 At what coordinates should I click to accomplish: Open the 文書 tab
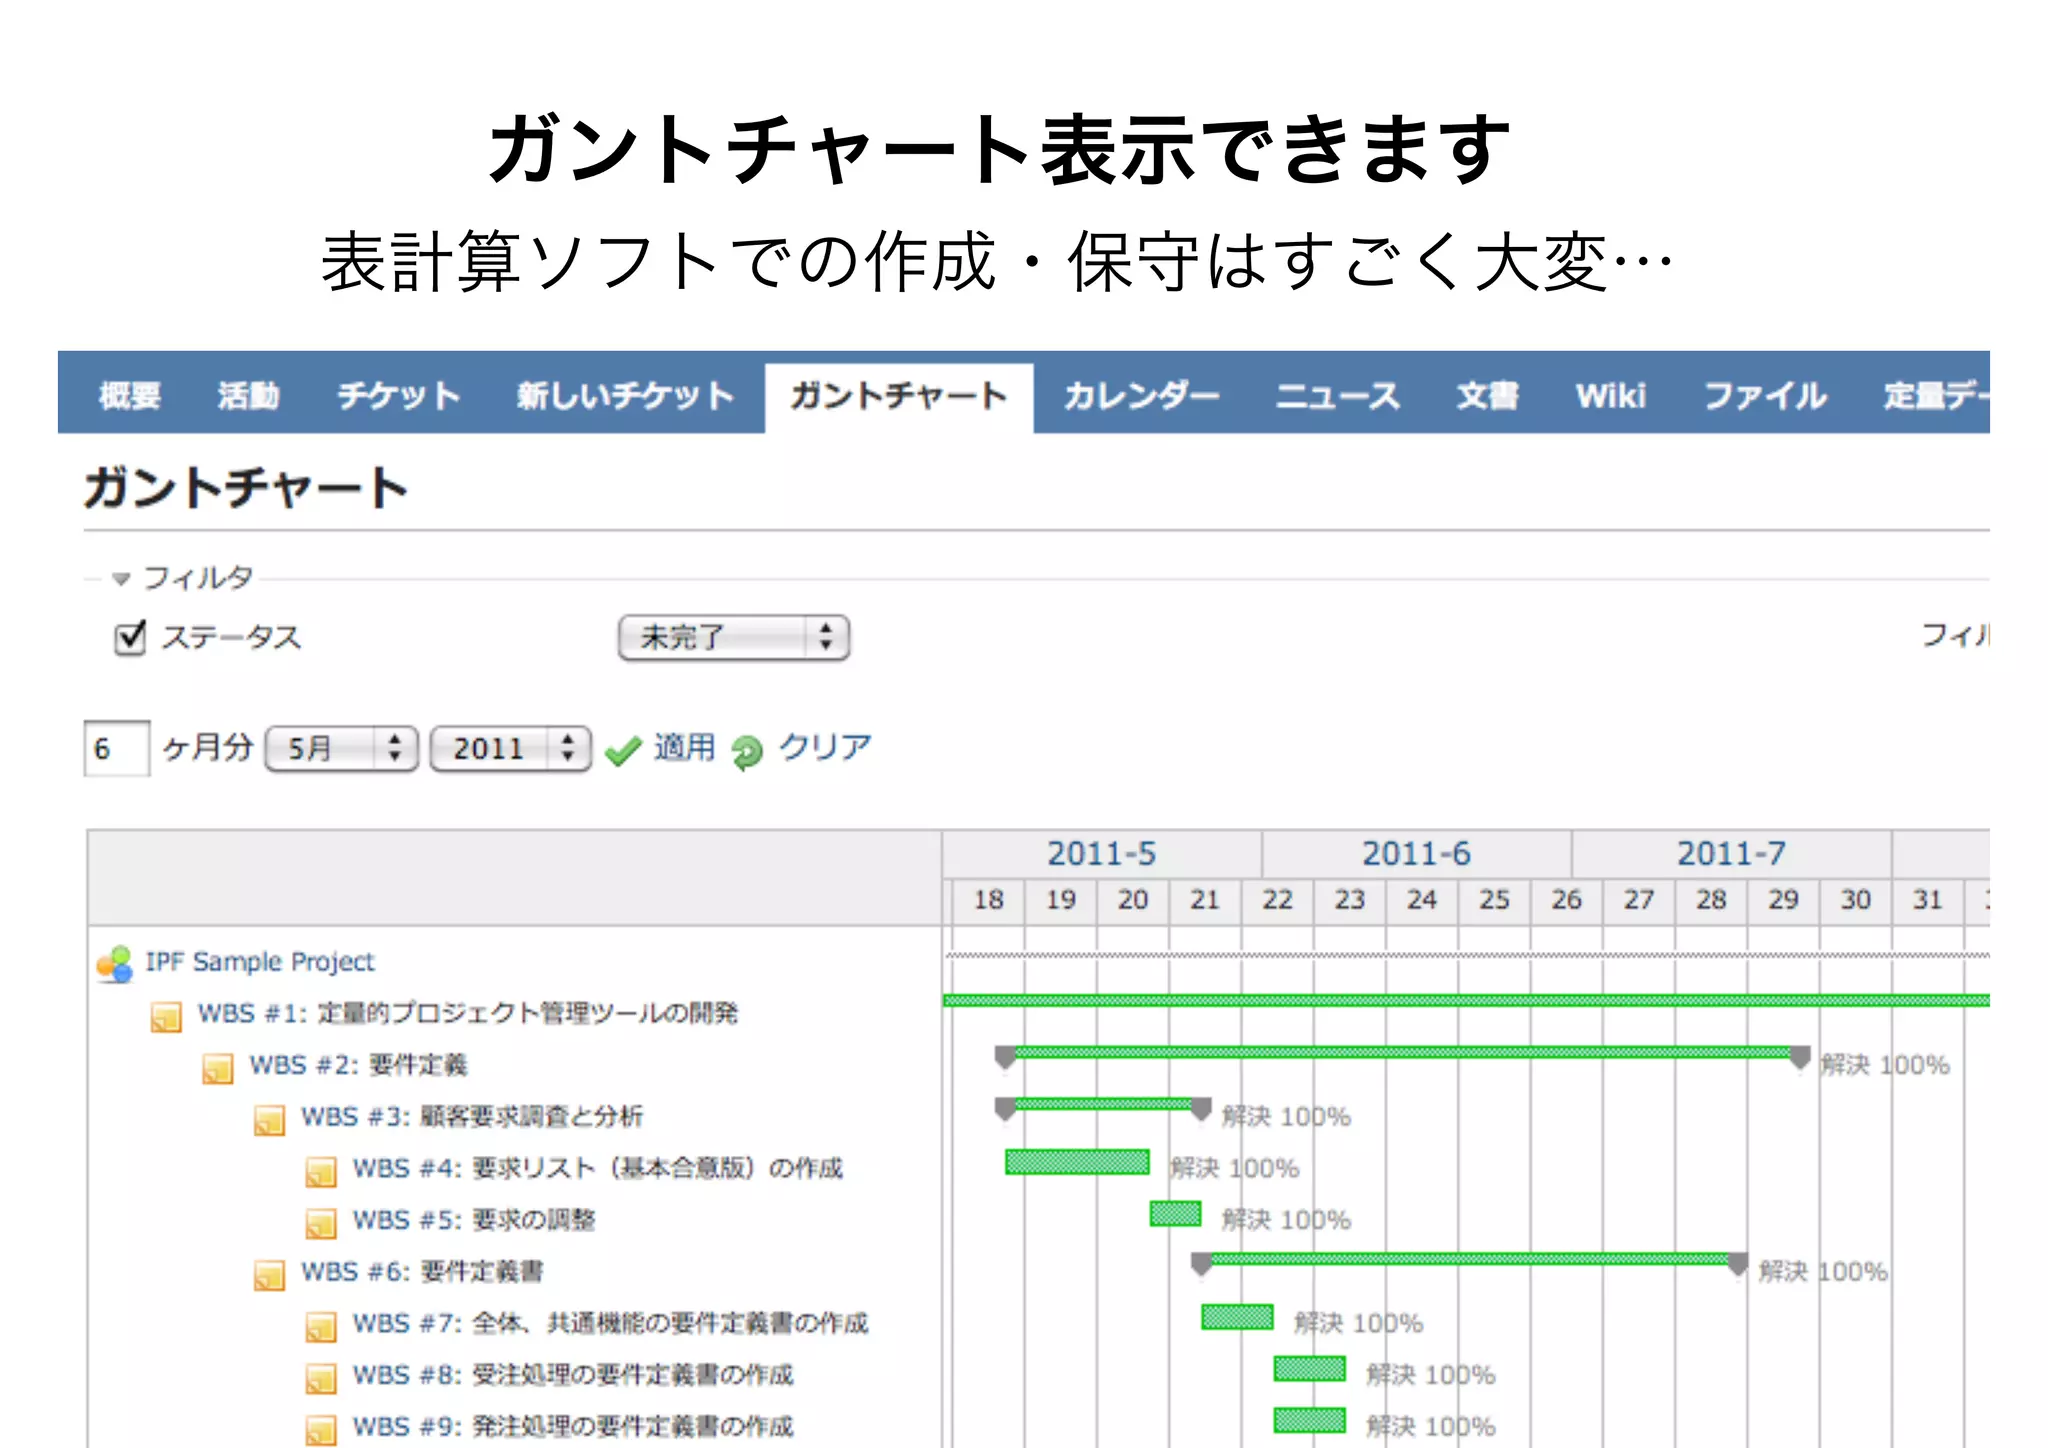click(x=1487, y=396)
